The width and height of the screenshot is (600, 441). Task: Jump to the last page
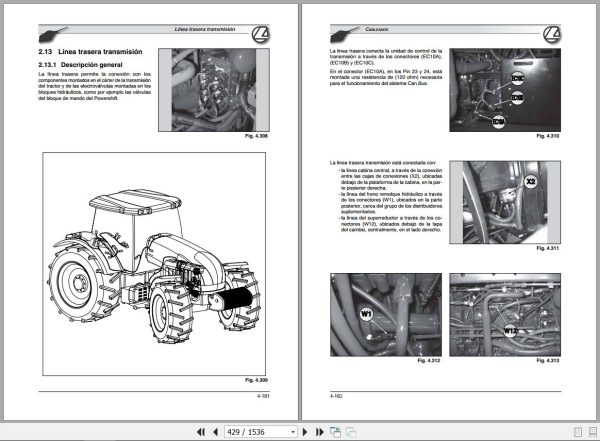click(x=320, y=432)
